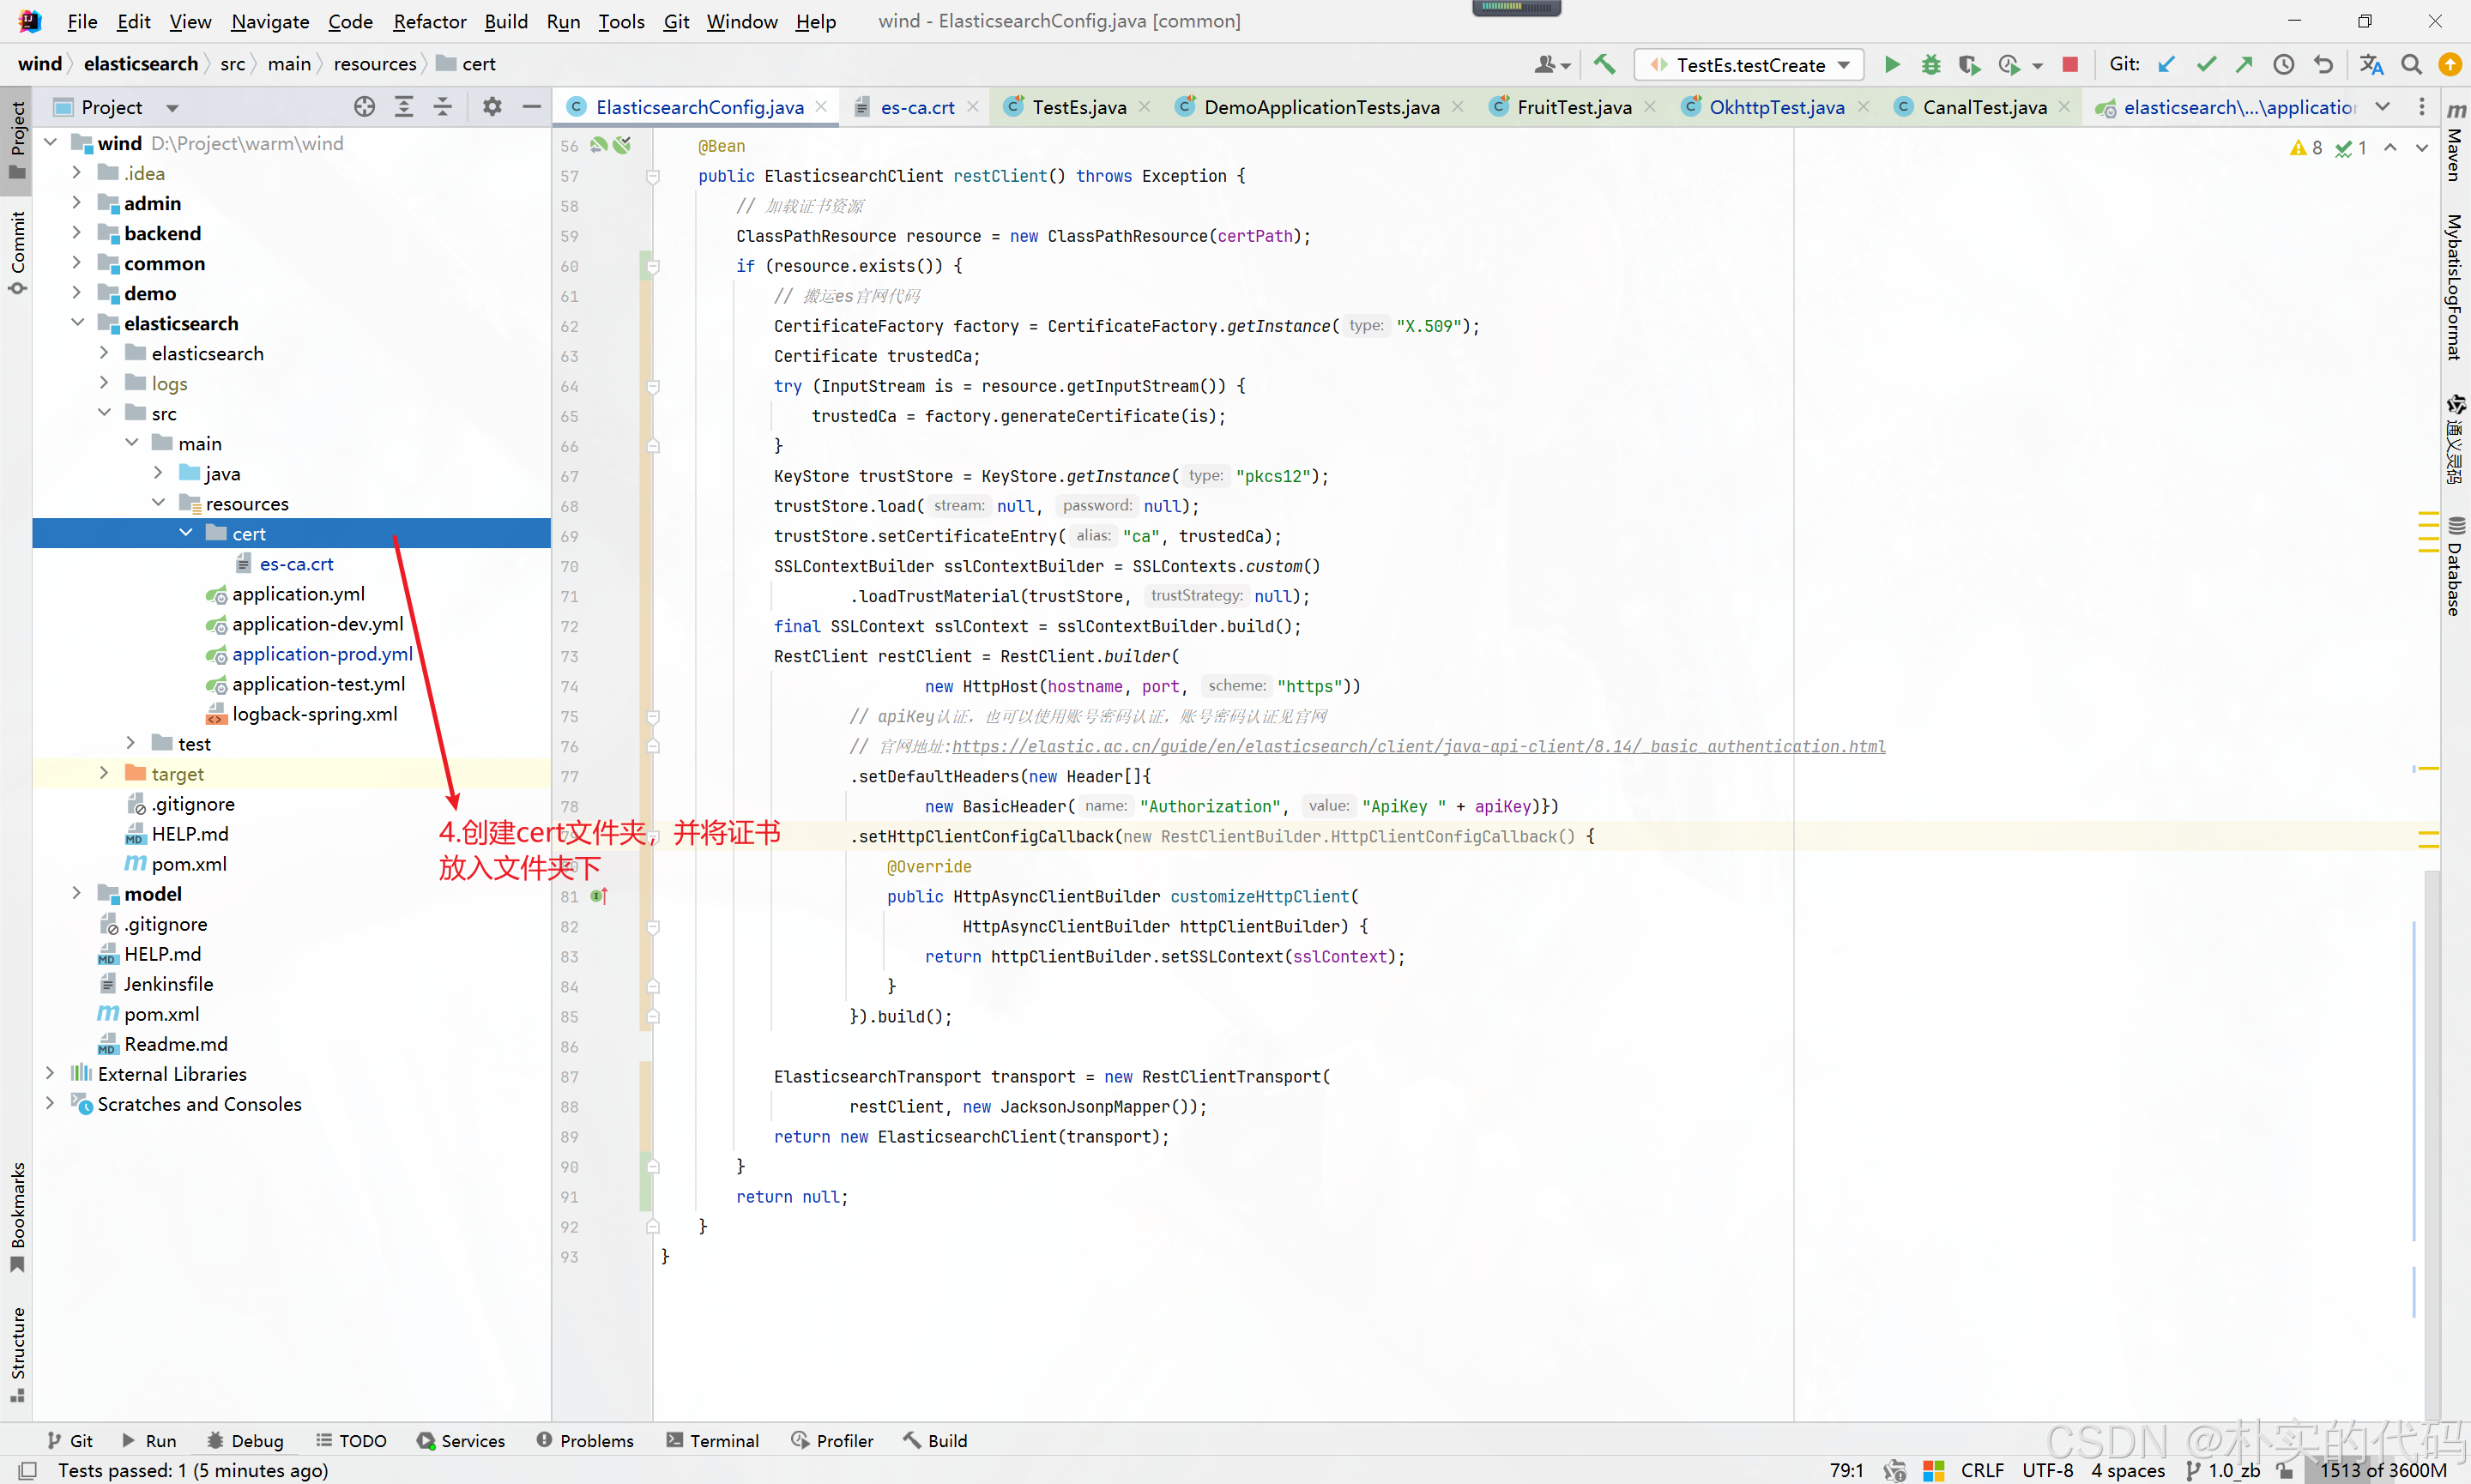This screenshot has height=1484, width=2471.
Task: Open the elastic.ac.cn basic authentication link
Action: [1418, 746]
